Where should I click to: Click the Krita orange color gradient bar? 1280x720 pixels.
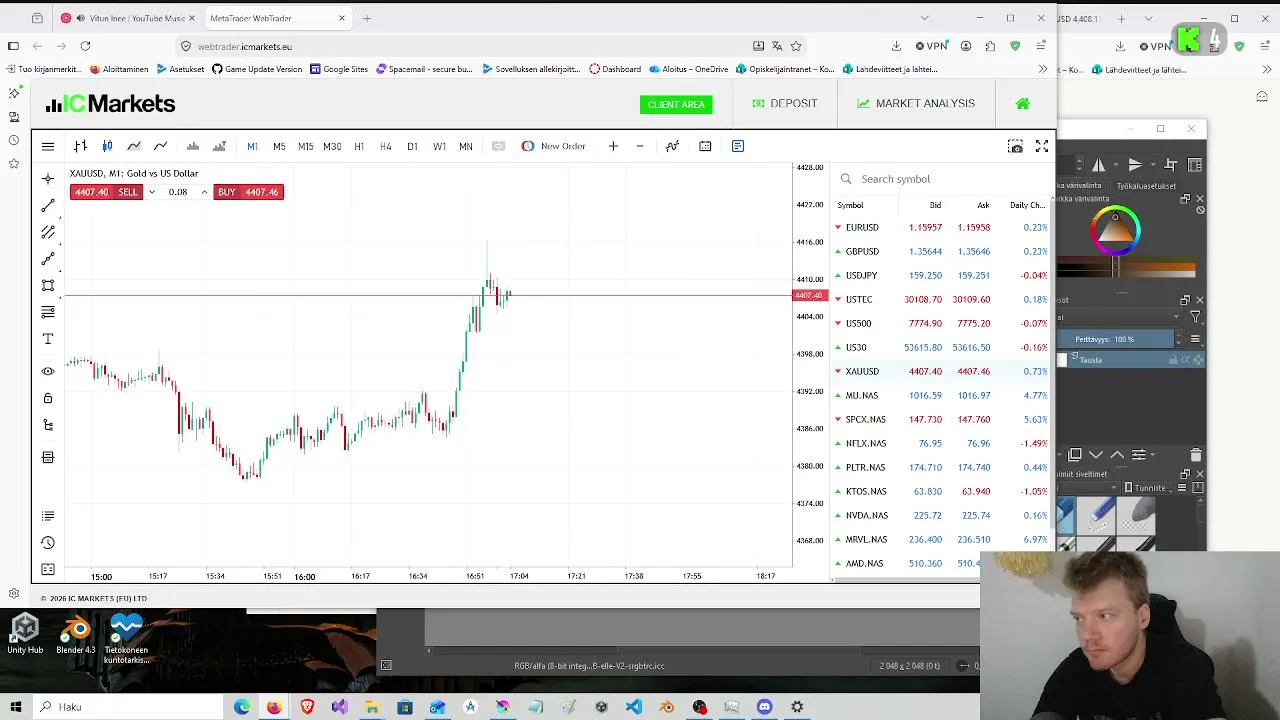1125,269
